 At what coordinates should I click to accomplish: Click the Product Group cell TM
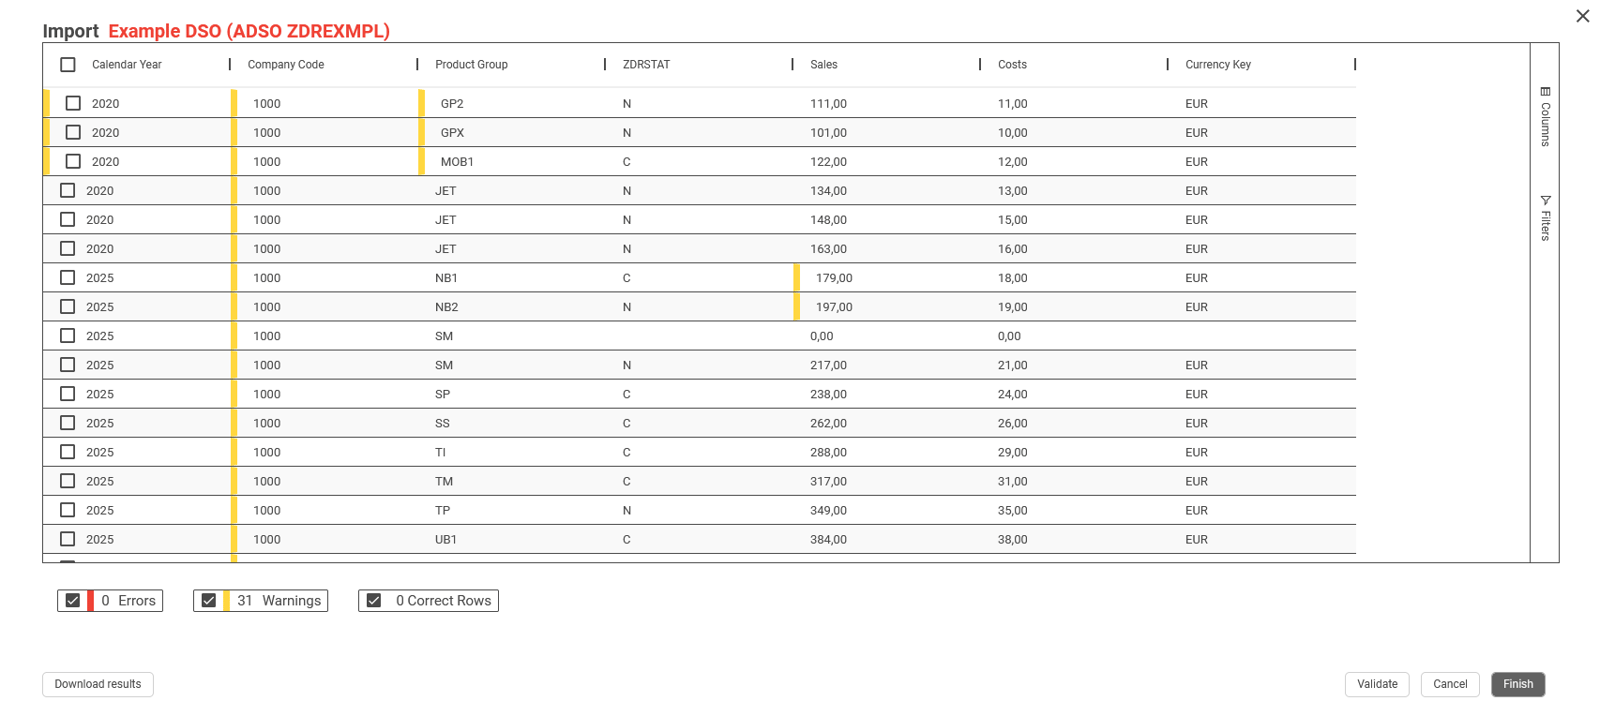pyautogui.click(x=511, y=481)
